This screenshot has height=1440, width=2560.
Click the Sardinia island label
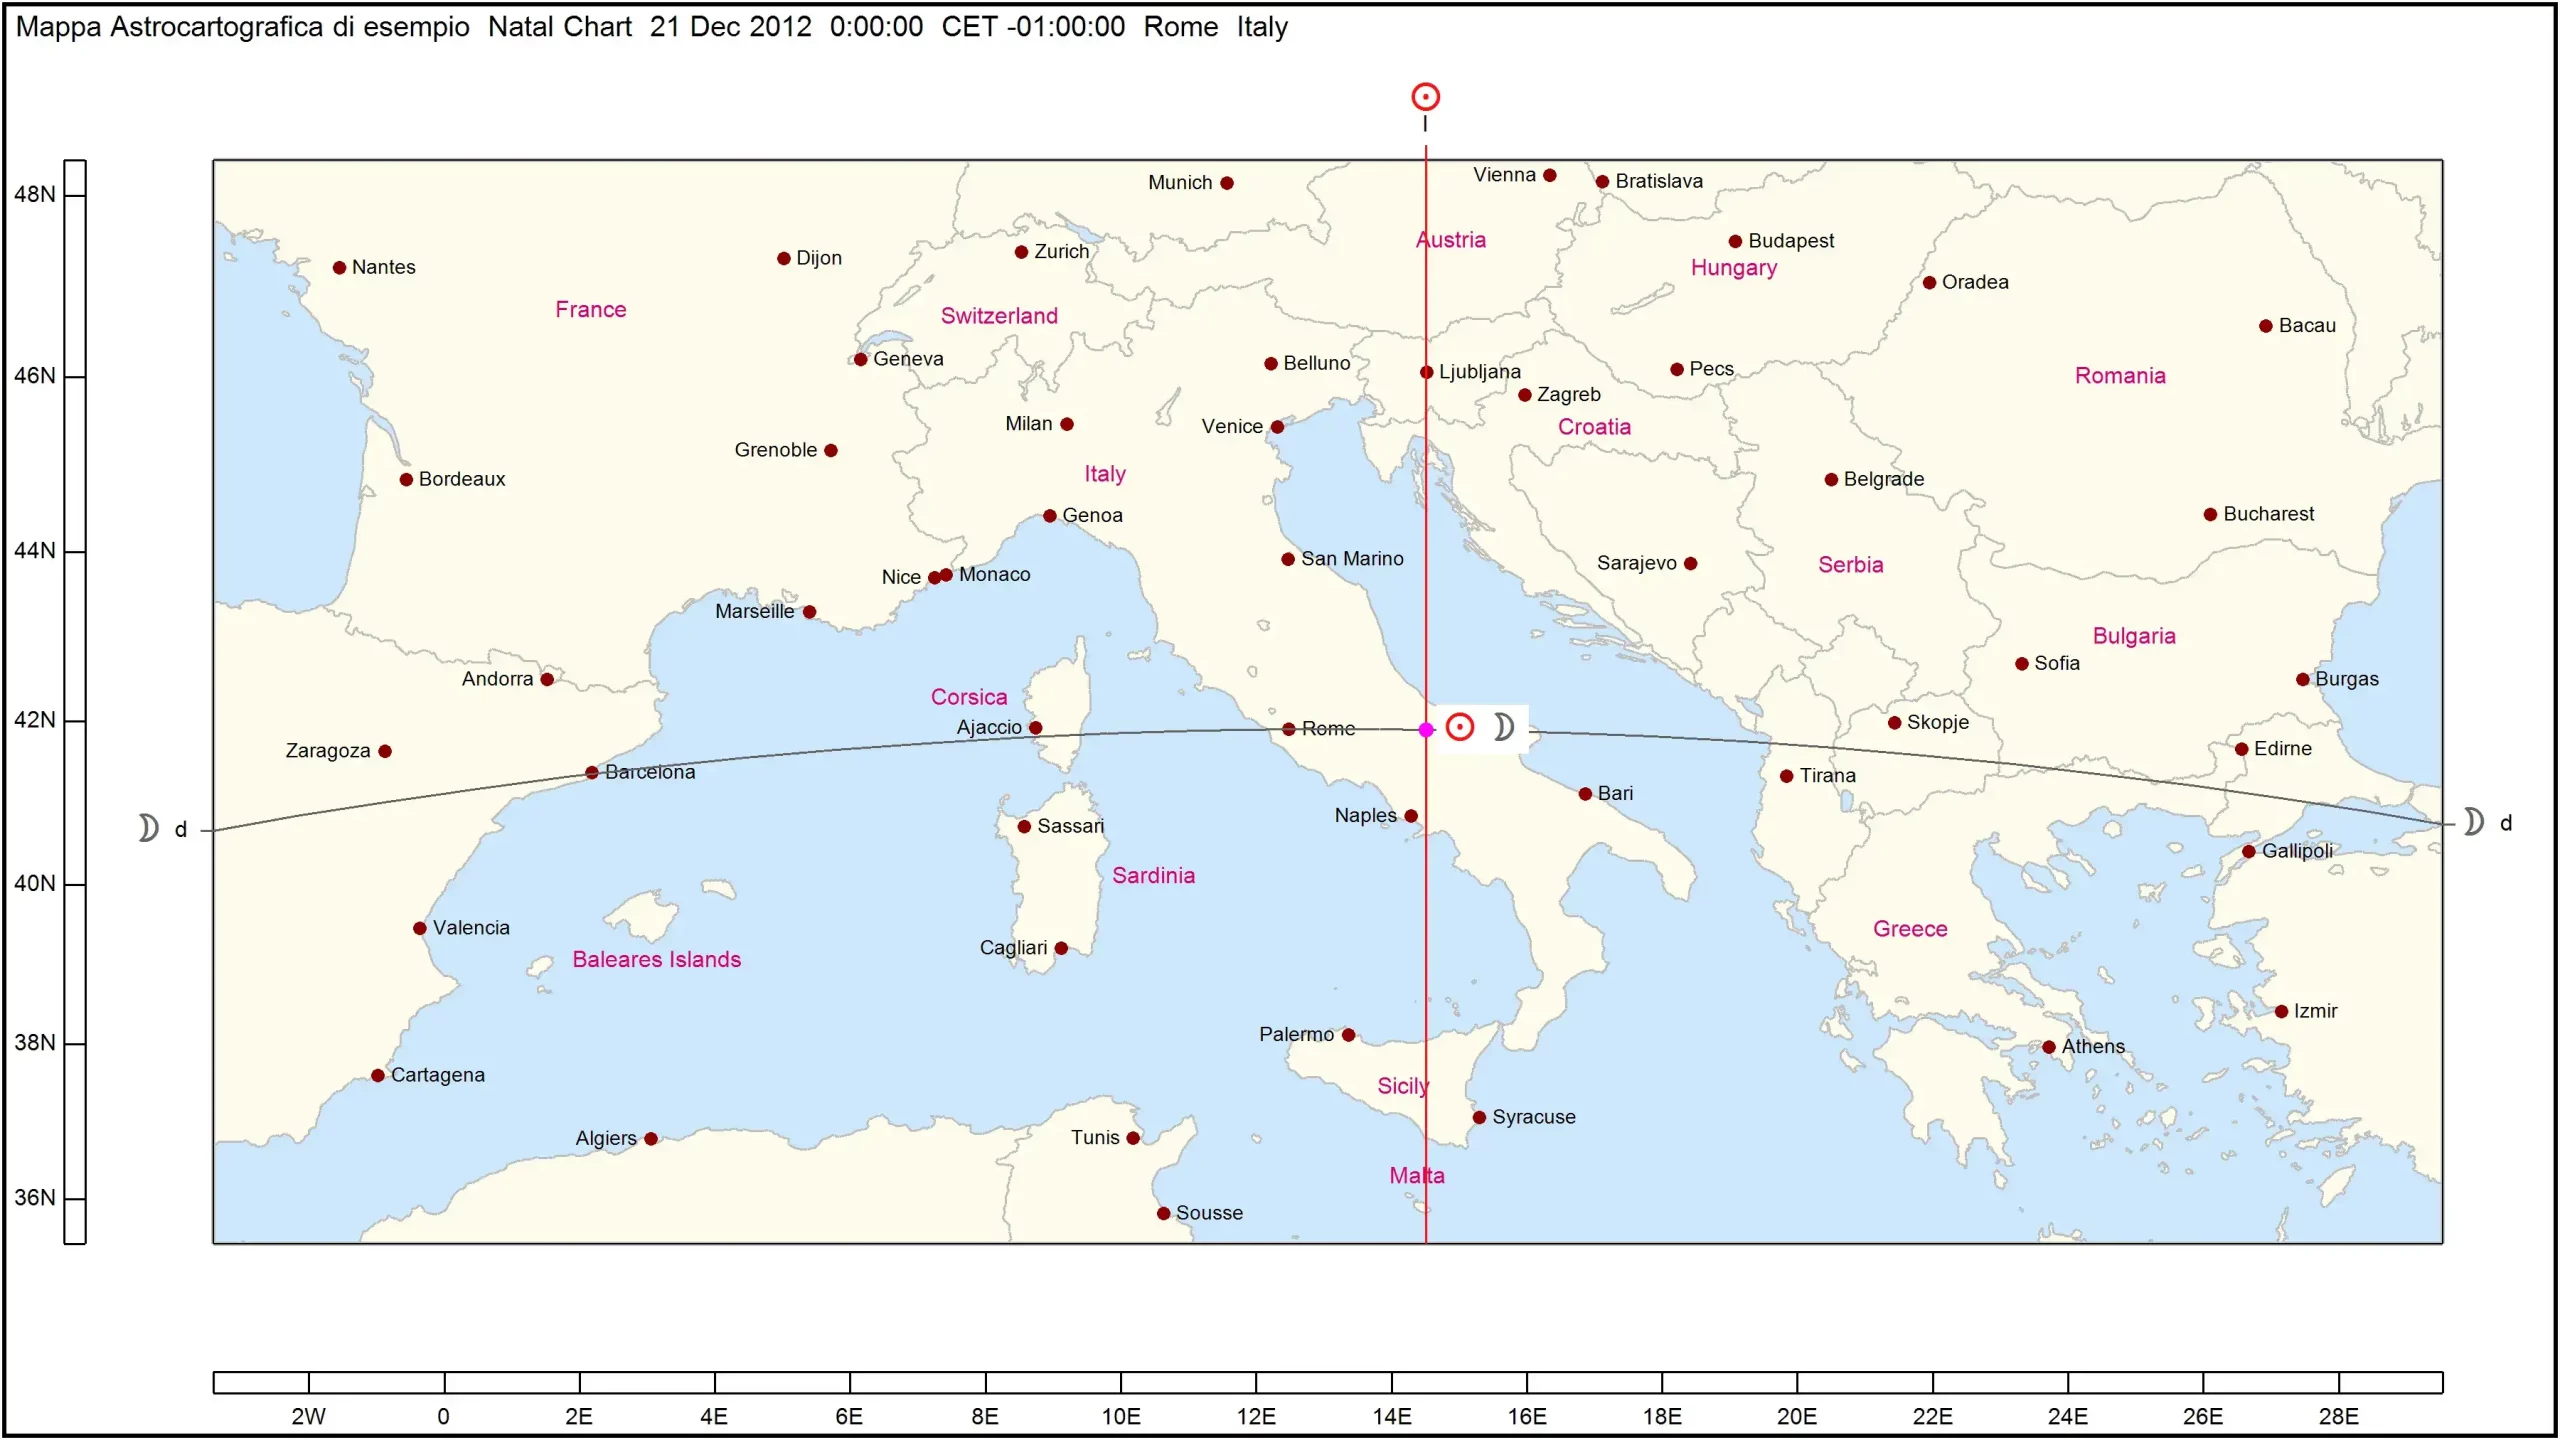pos(1153,876)
